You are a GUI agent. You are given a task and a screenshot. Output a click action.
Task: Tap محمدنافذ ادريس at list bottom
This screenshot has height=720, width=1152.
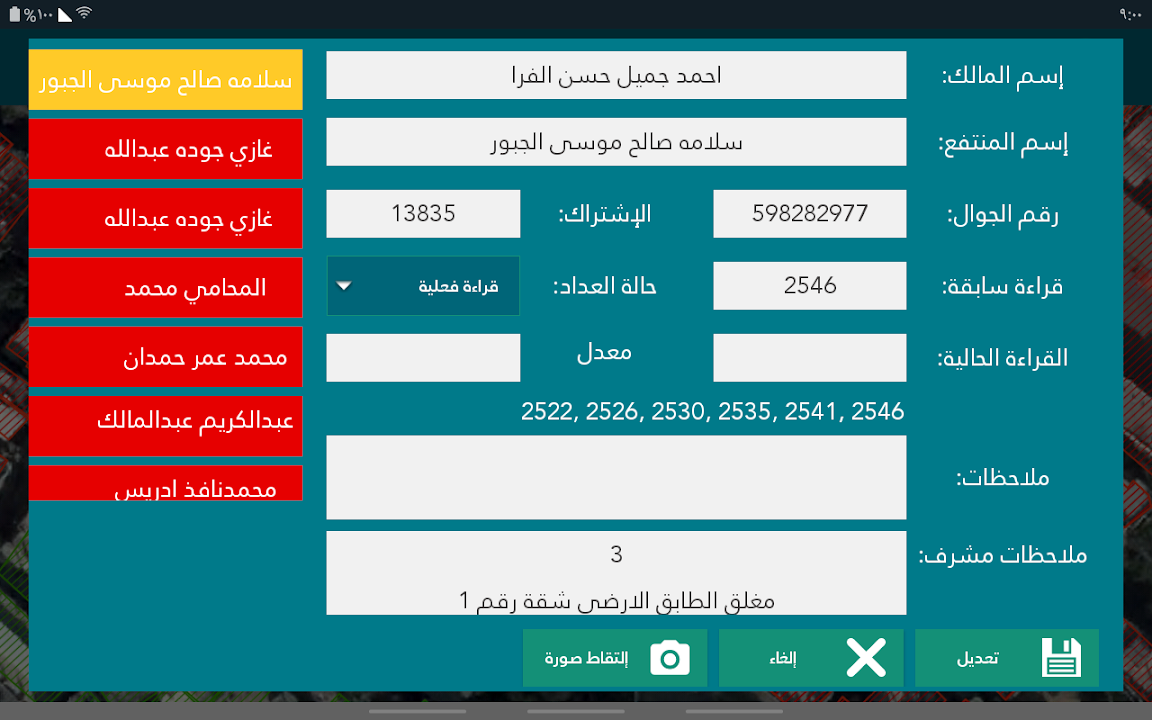pos(166,484)
